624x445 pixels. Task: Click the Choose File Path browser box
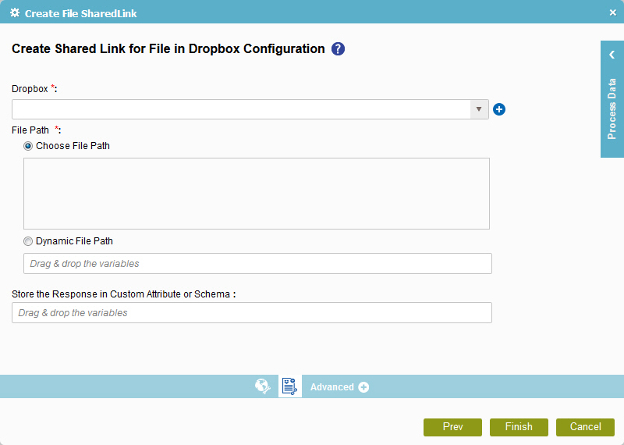click(x=256, y=194)
